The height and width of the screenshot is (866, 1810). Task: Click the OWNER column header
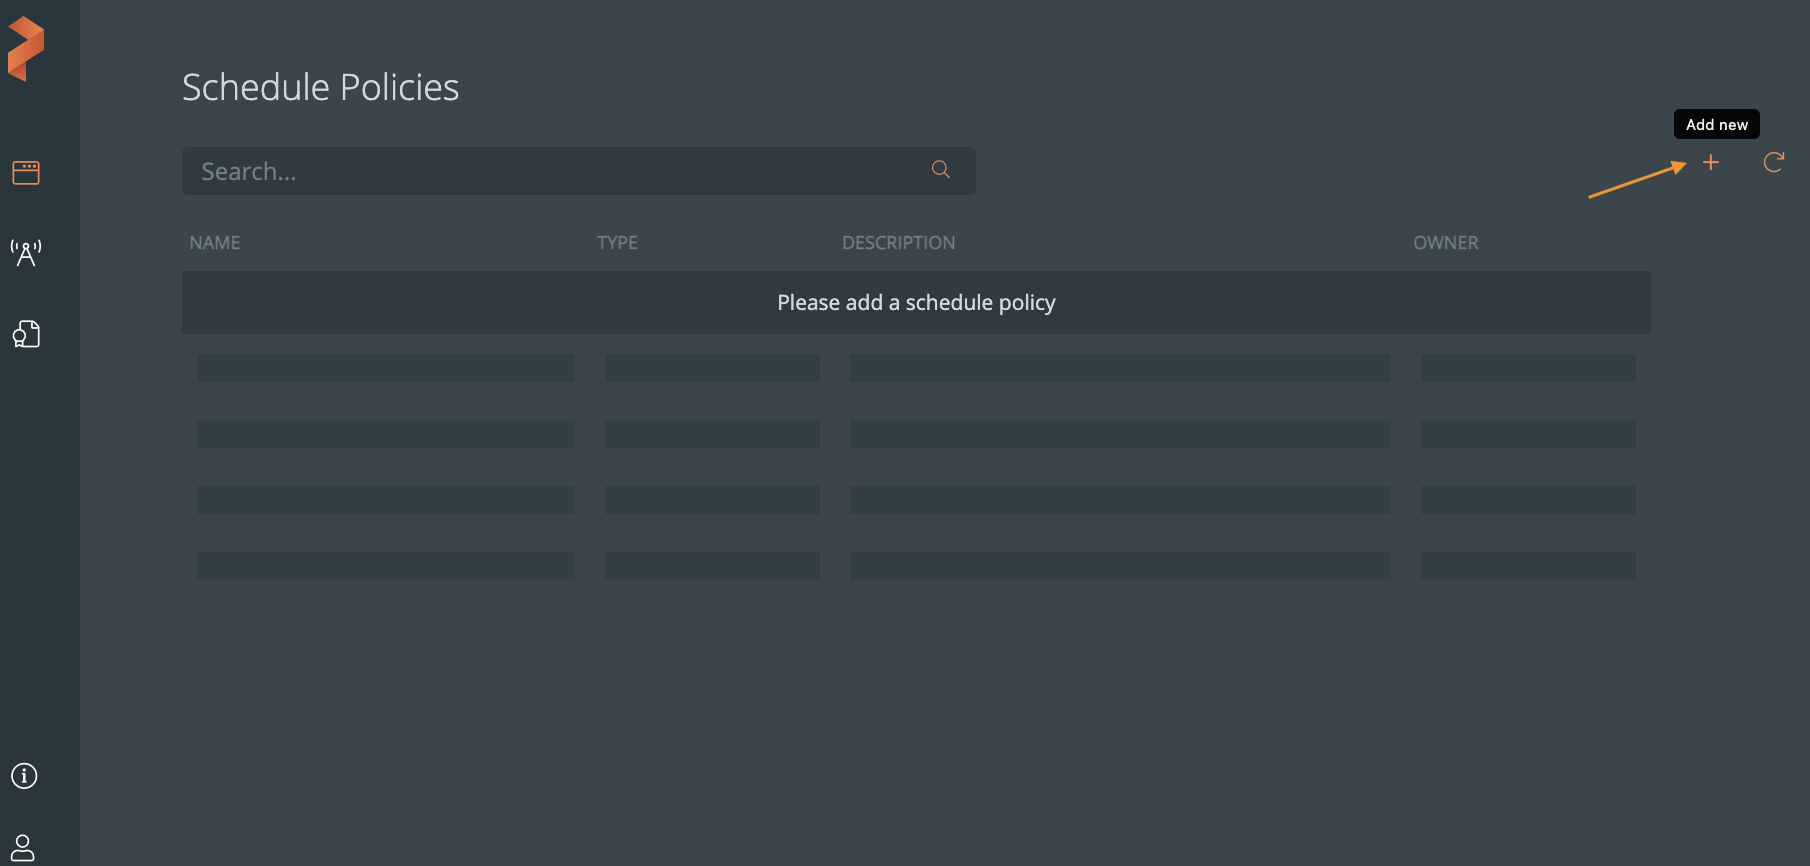[1445, 243]
